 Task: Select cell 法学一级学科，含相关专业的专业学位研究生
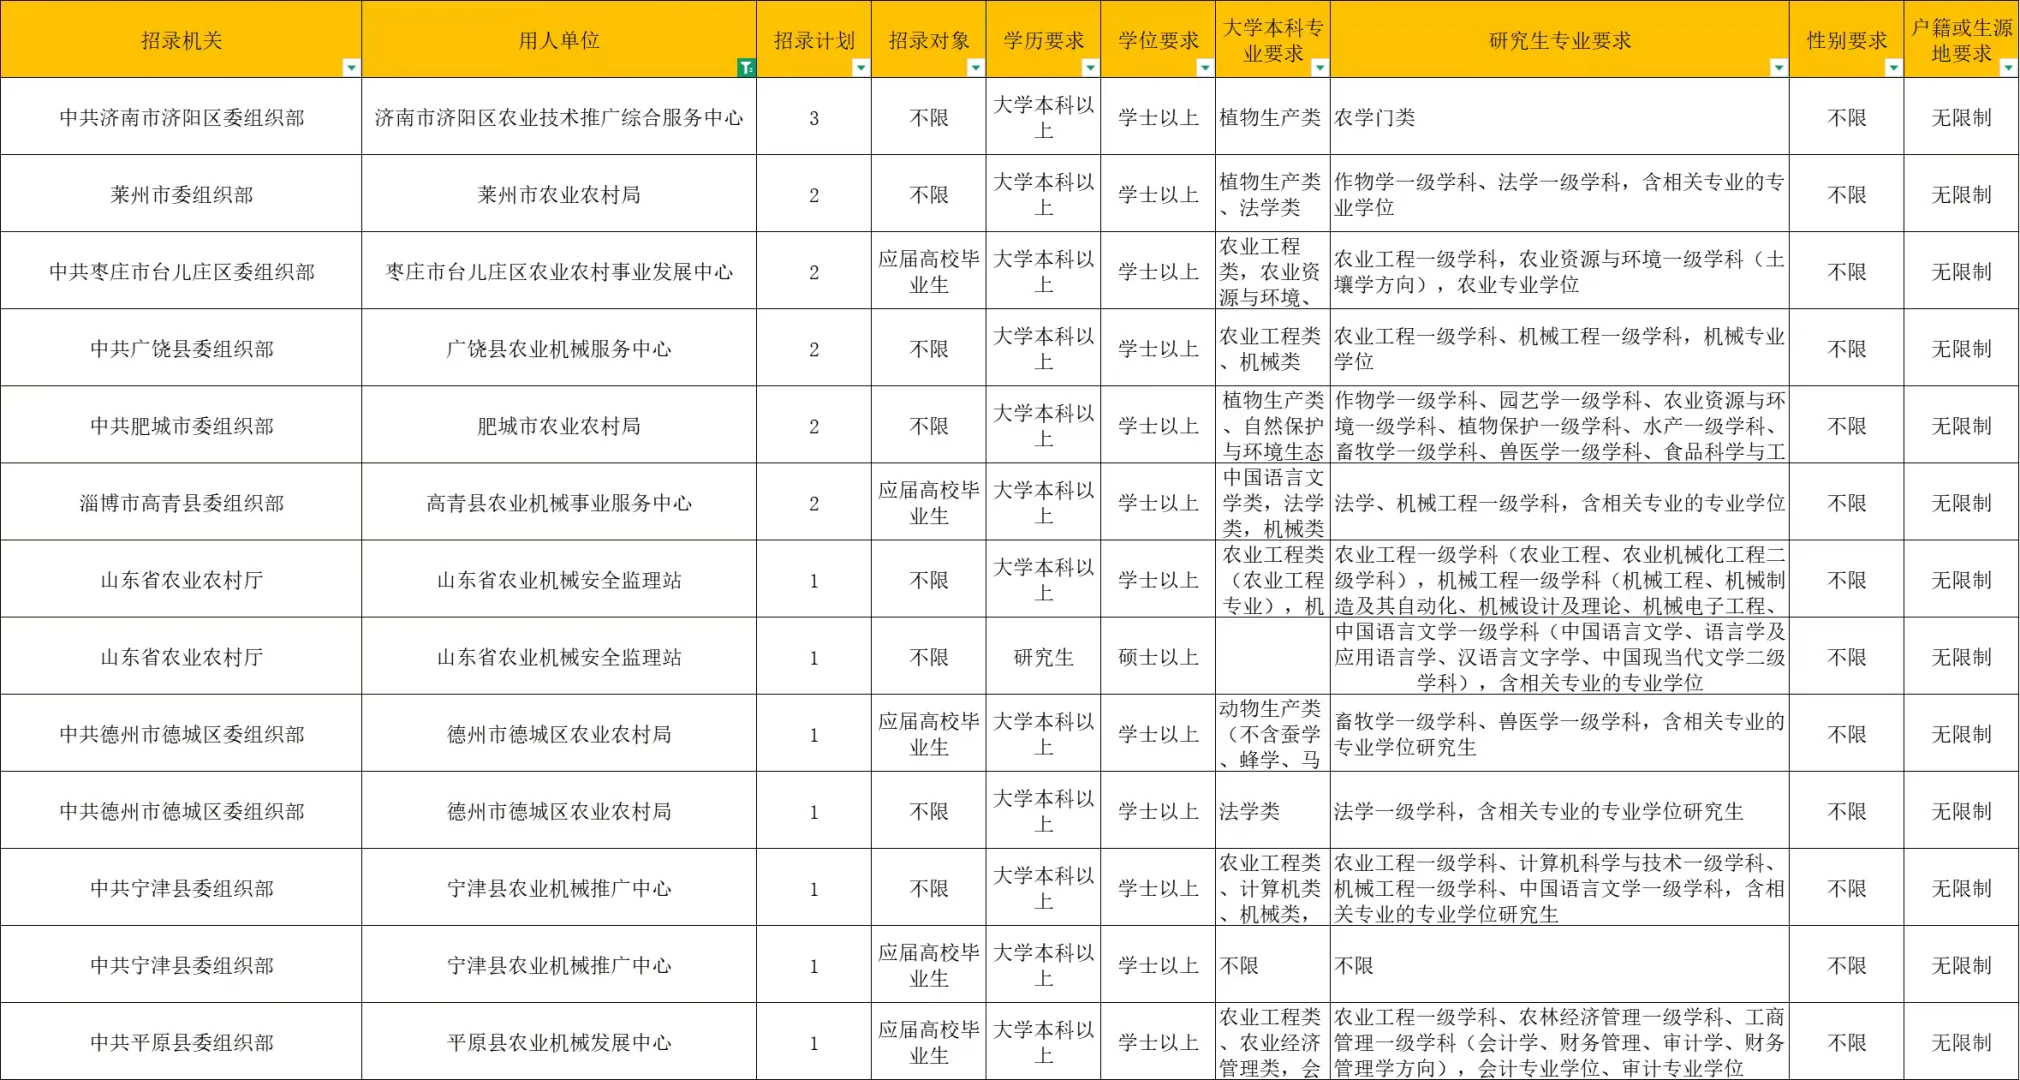pos(1560,811)
